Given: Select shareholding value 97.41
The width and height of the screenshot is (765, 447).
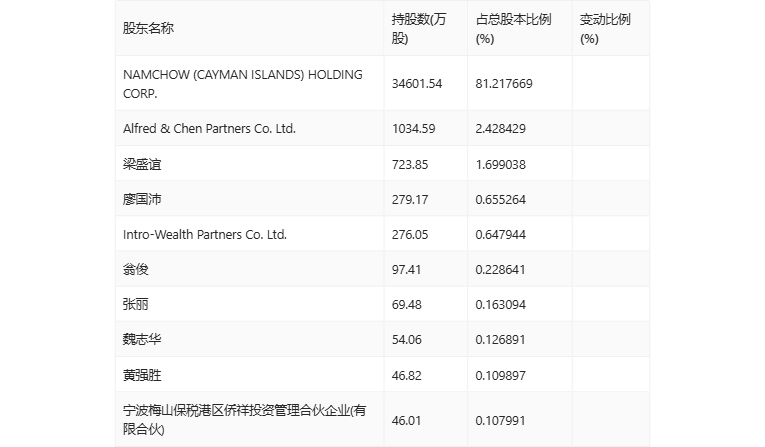Looking at the screenshot, I should [406, 270].
